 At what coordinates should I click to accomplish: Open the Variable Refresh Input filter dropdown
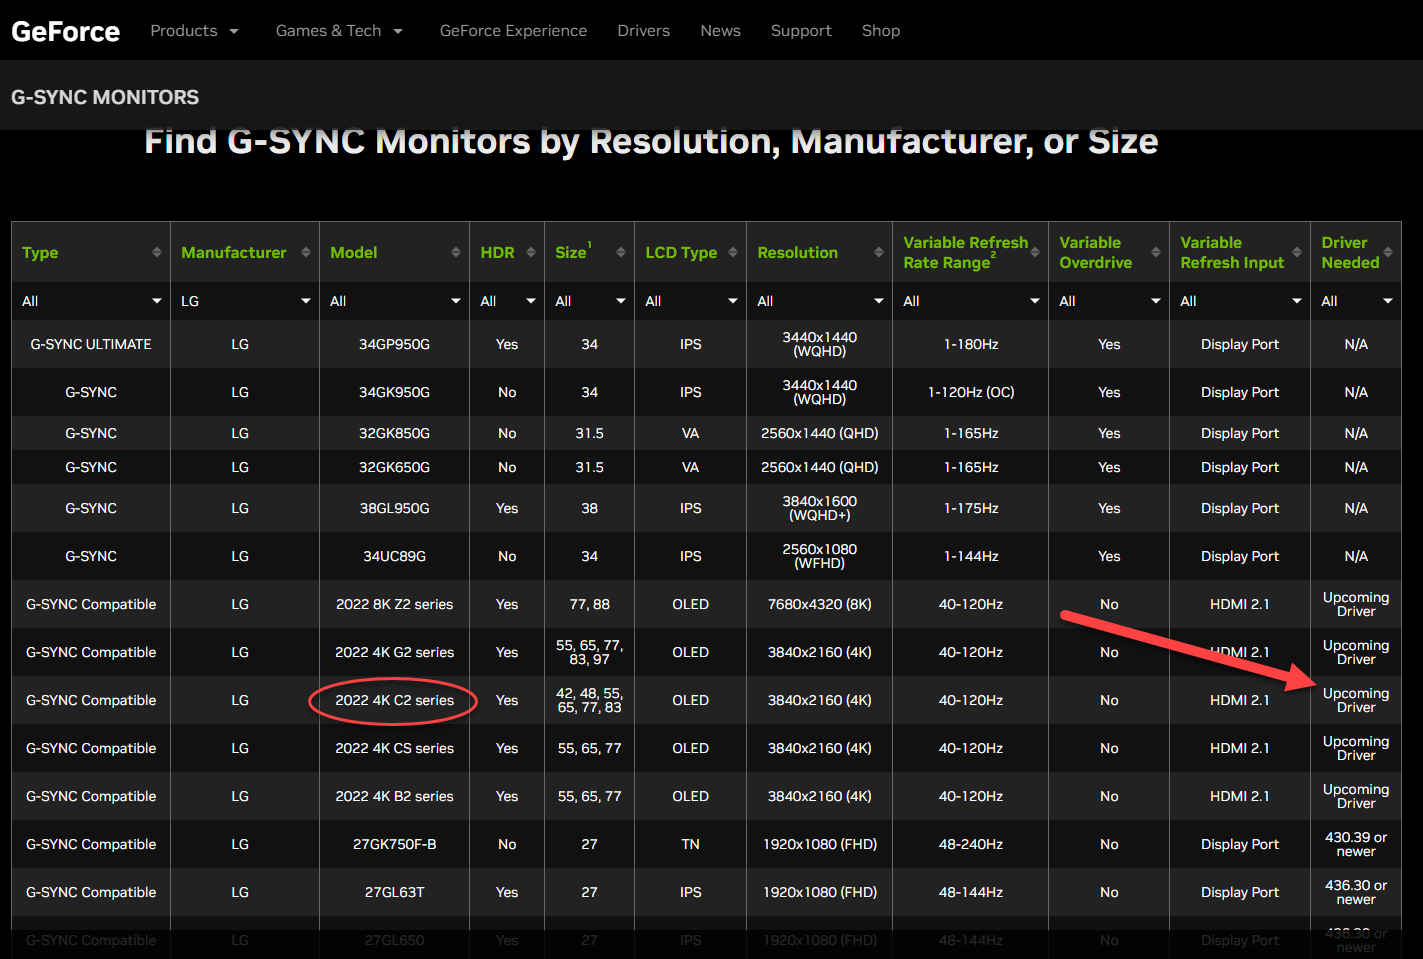coord(1240,301)
